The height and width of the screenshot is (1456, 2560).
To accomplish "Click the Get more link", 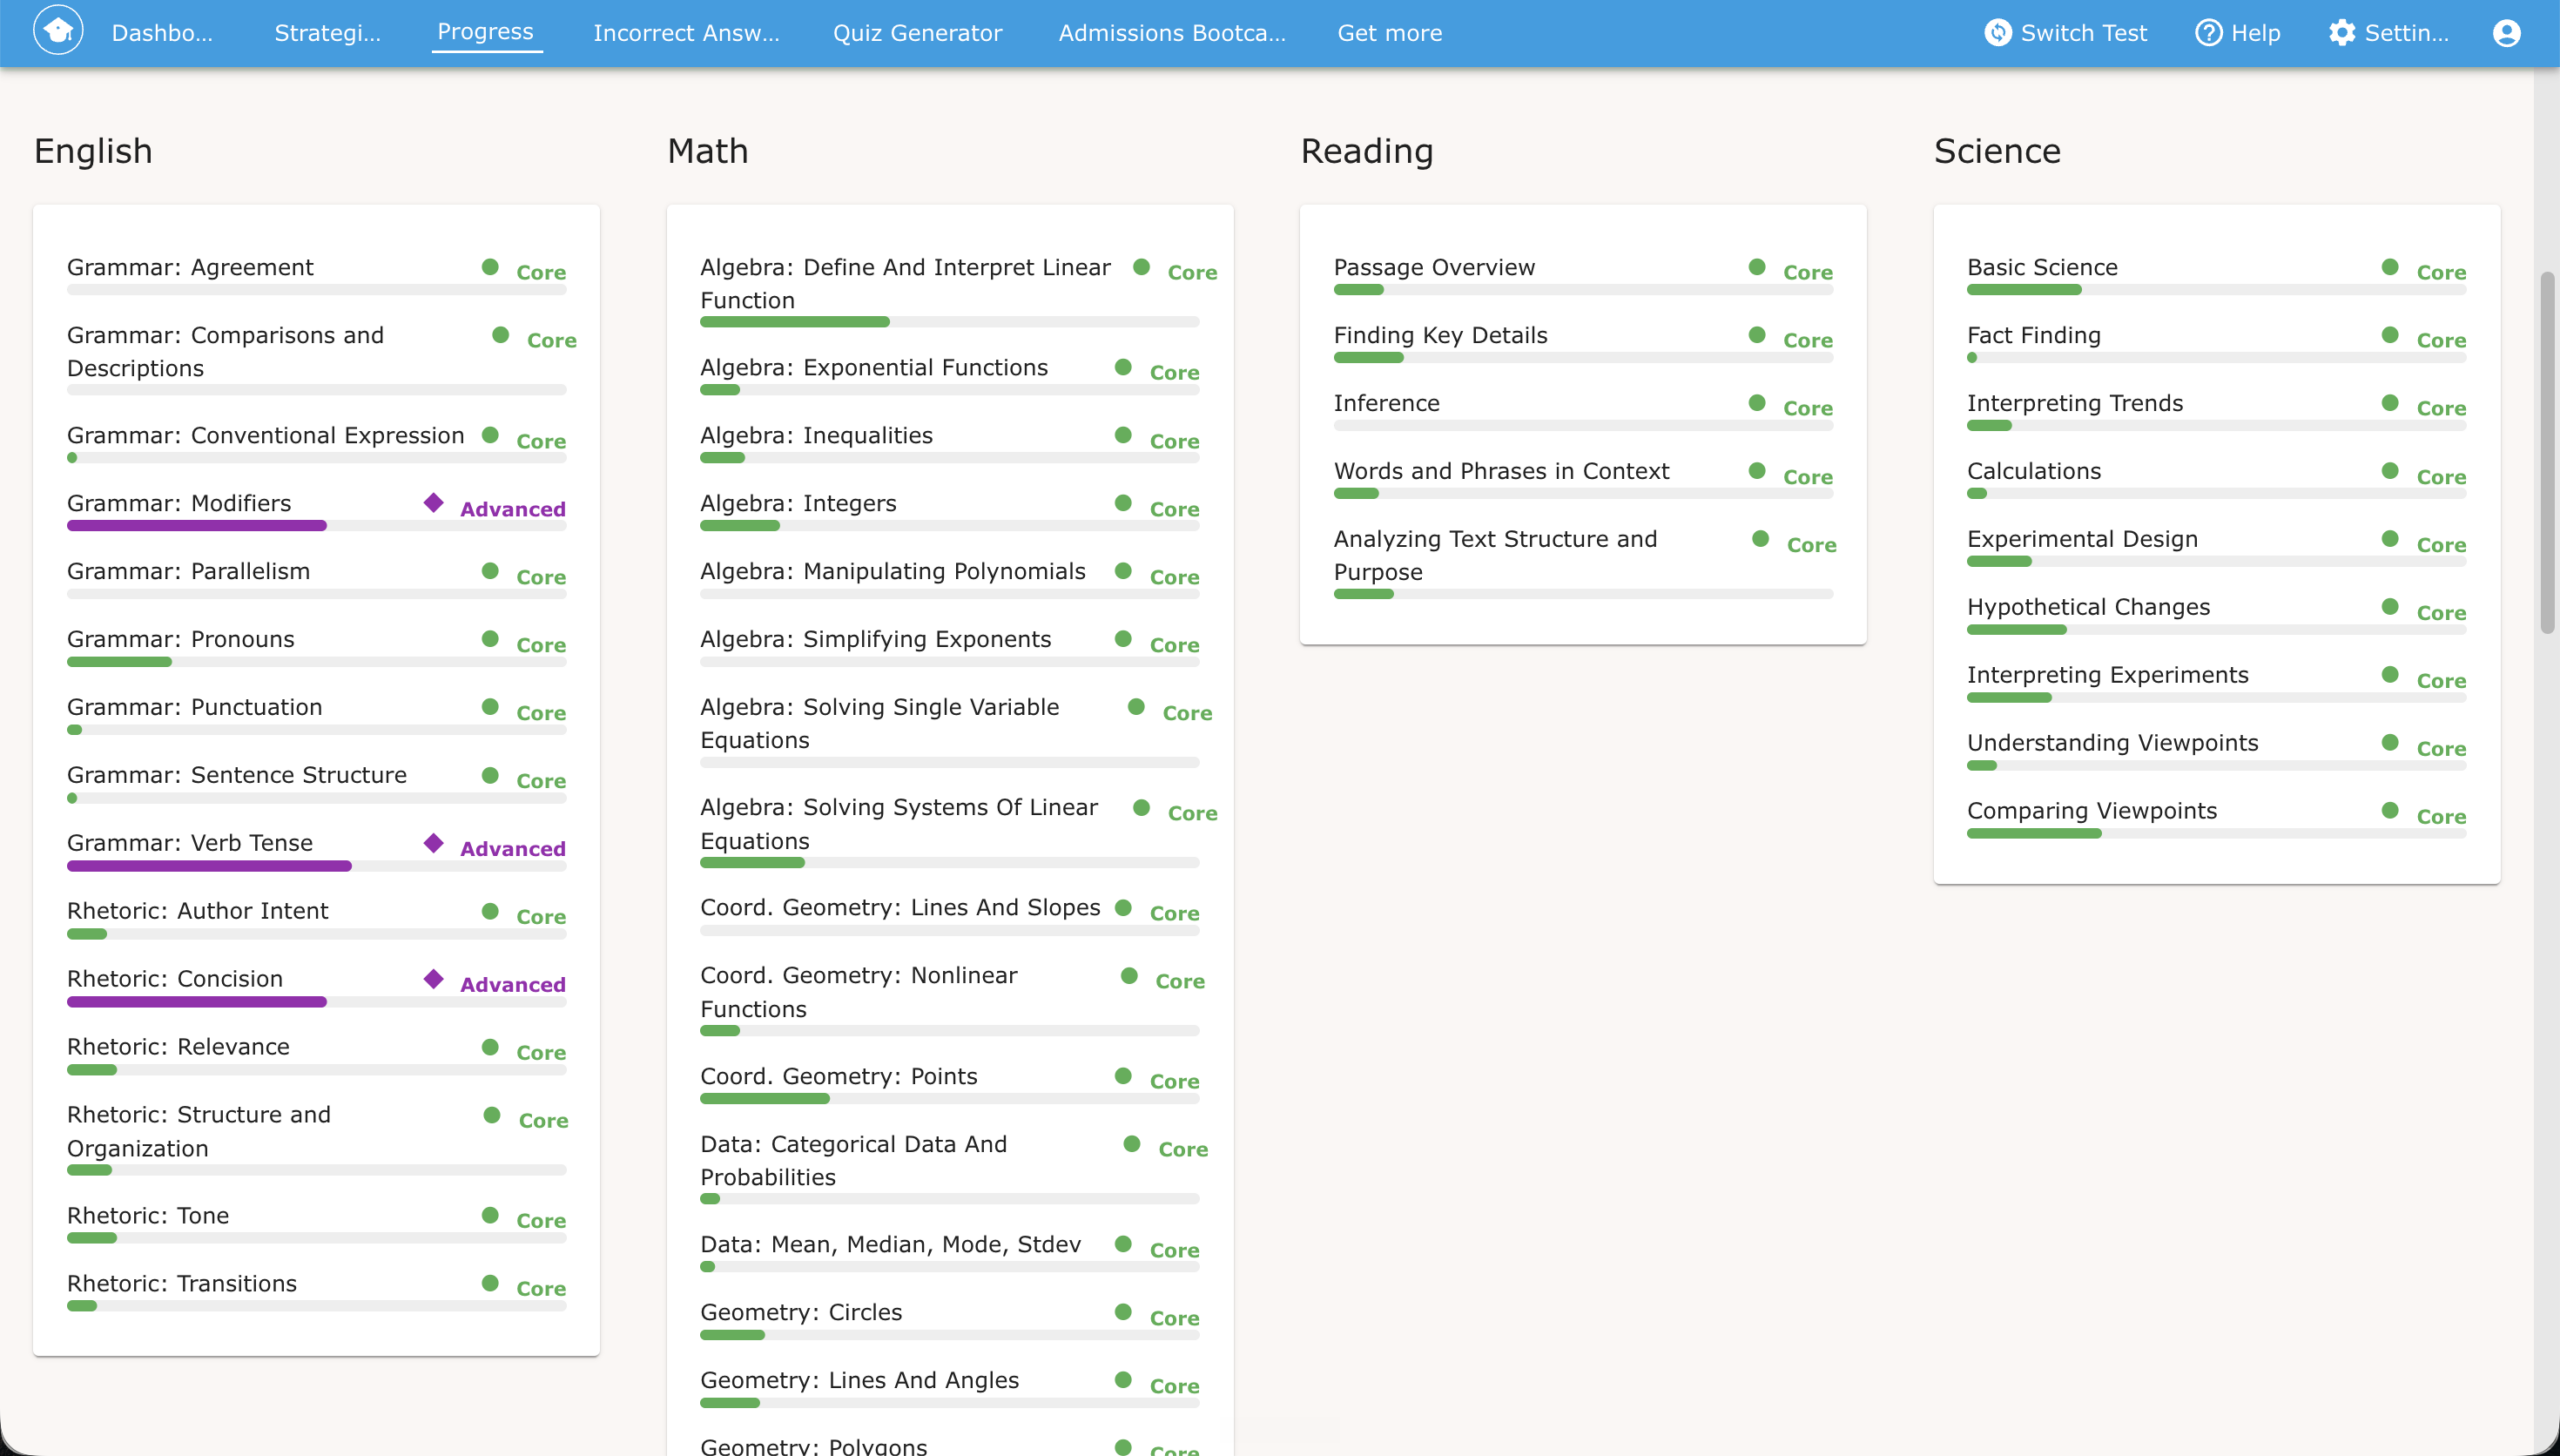I will tap(1390, 33).
